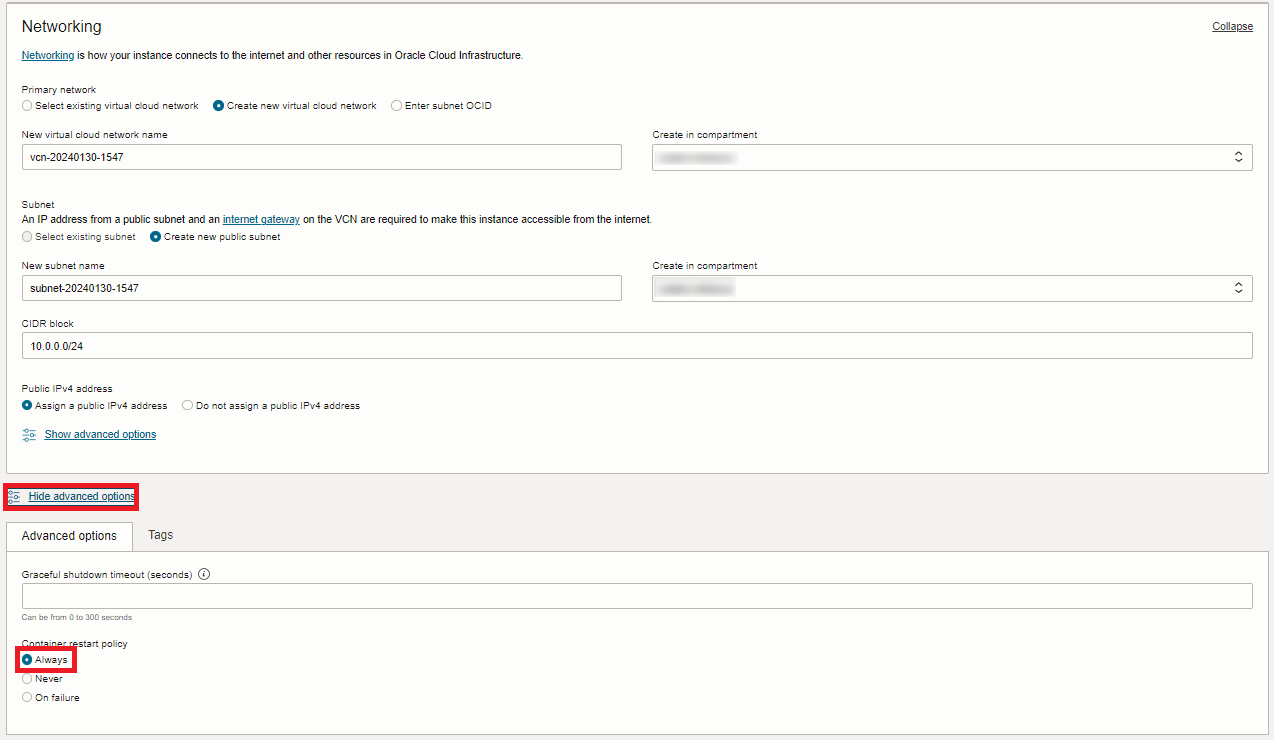Open the Advanced options tab
Image resolution: width=1274 pixels, height=740 pixels.
point(69,536)
